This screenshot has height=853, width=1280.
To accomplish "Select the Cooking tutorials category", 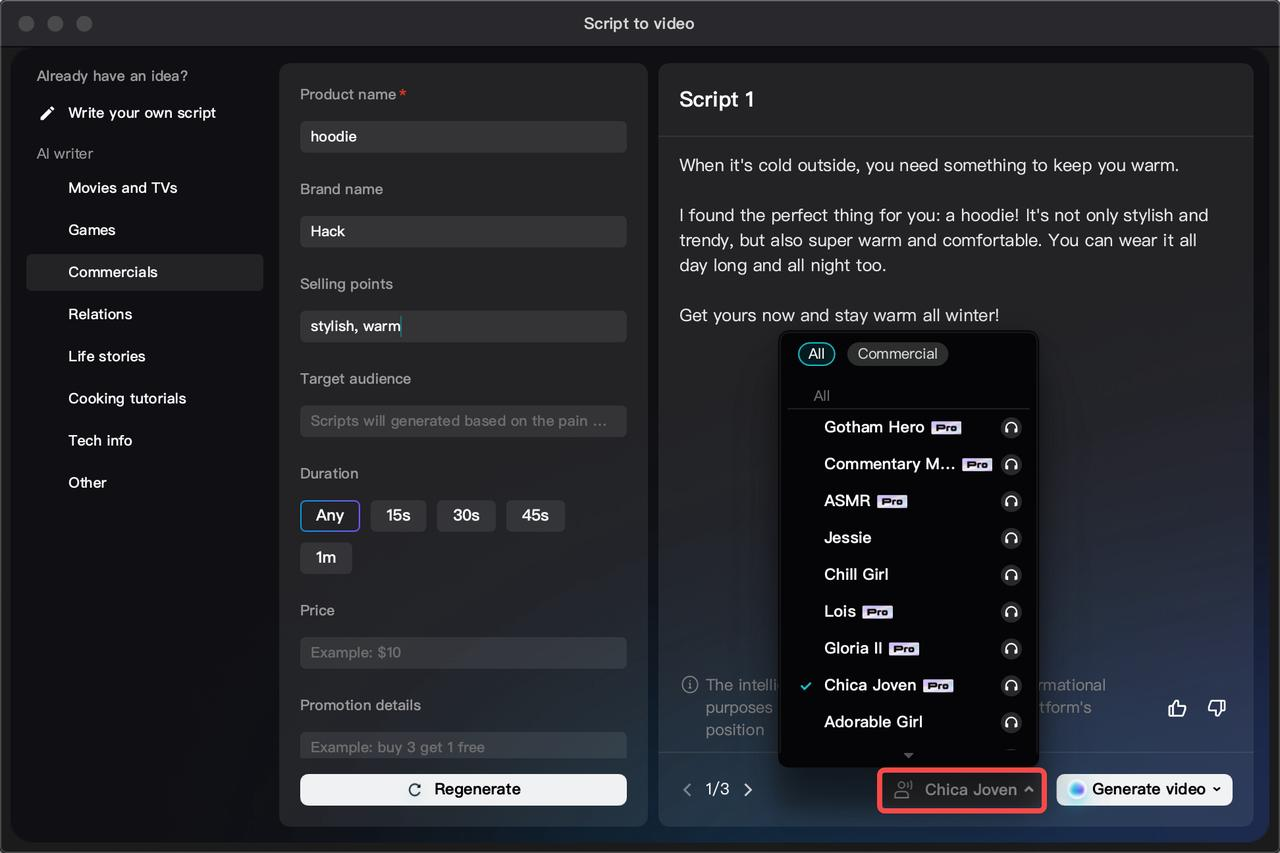I will [x=127, y=398].
